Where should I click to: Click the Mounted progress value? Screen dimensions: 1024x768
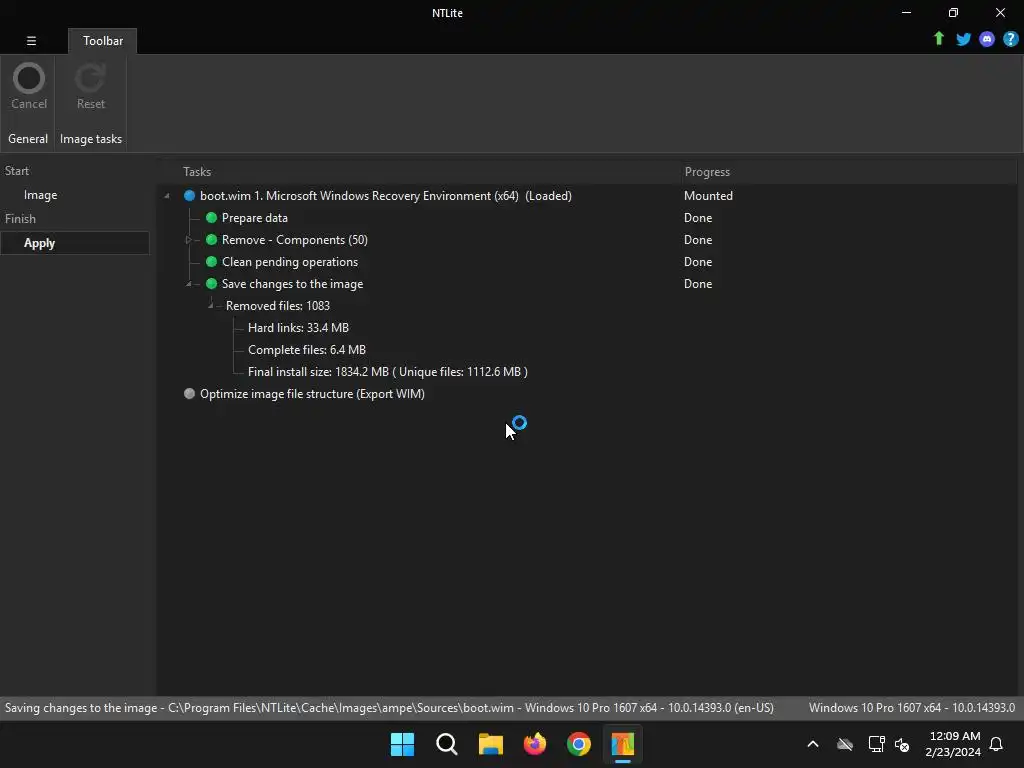click(708, 196)
